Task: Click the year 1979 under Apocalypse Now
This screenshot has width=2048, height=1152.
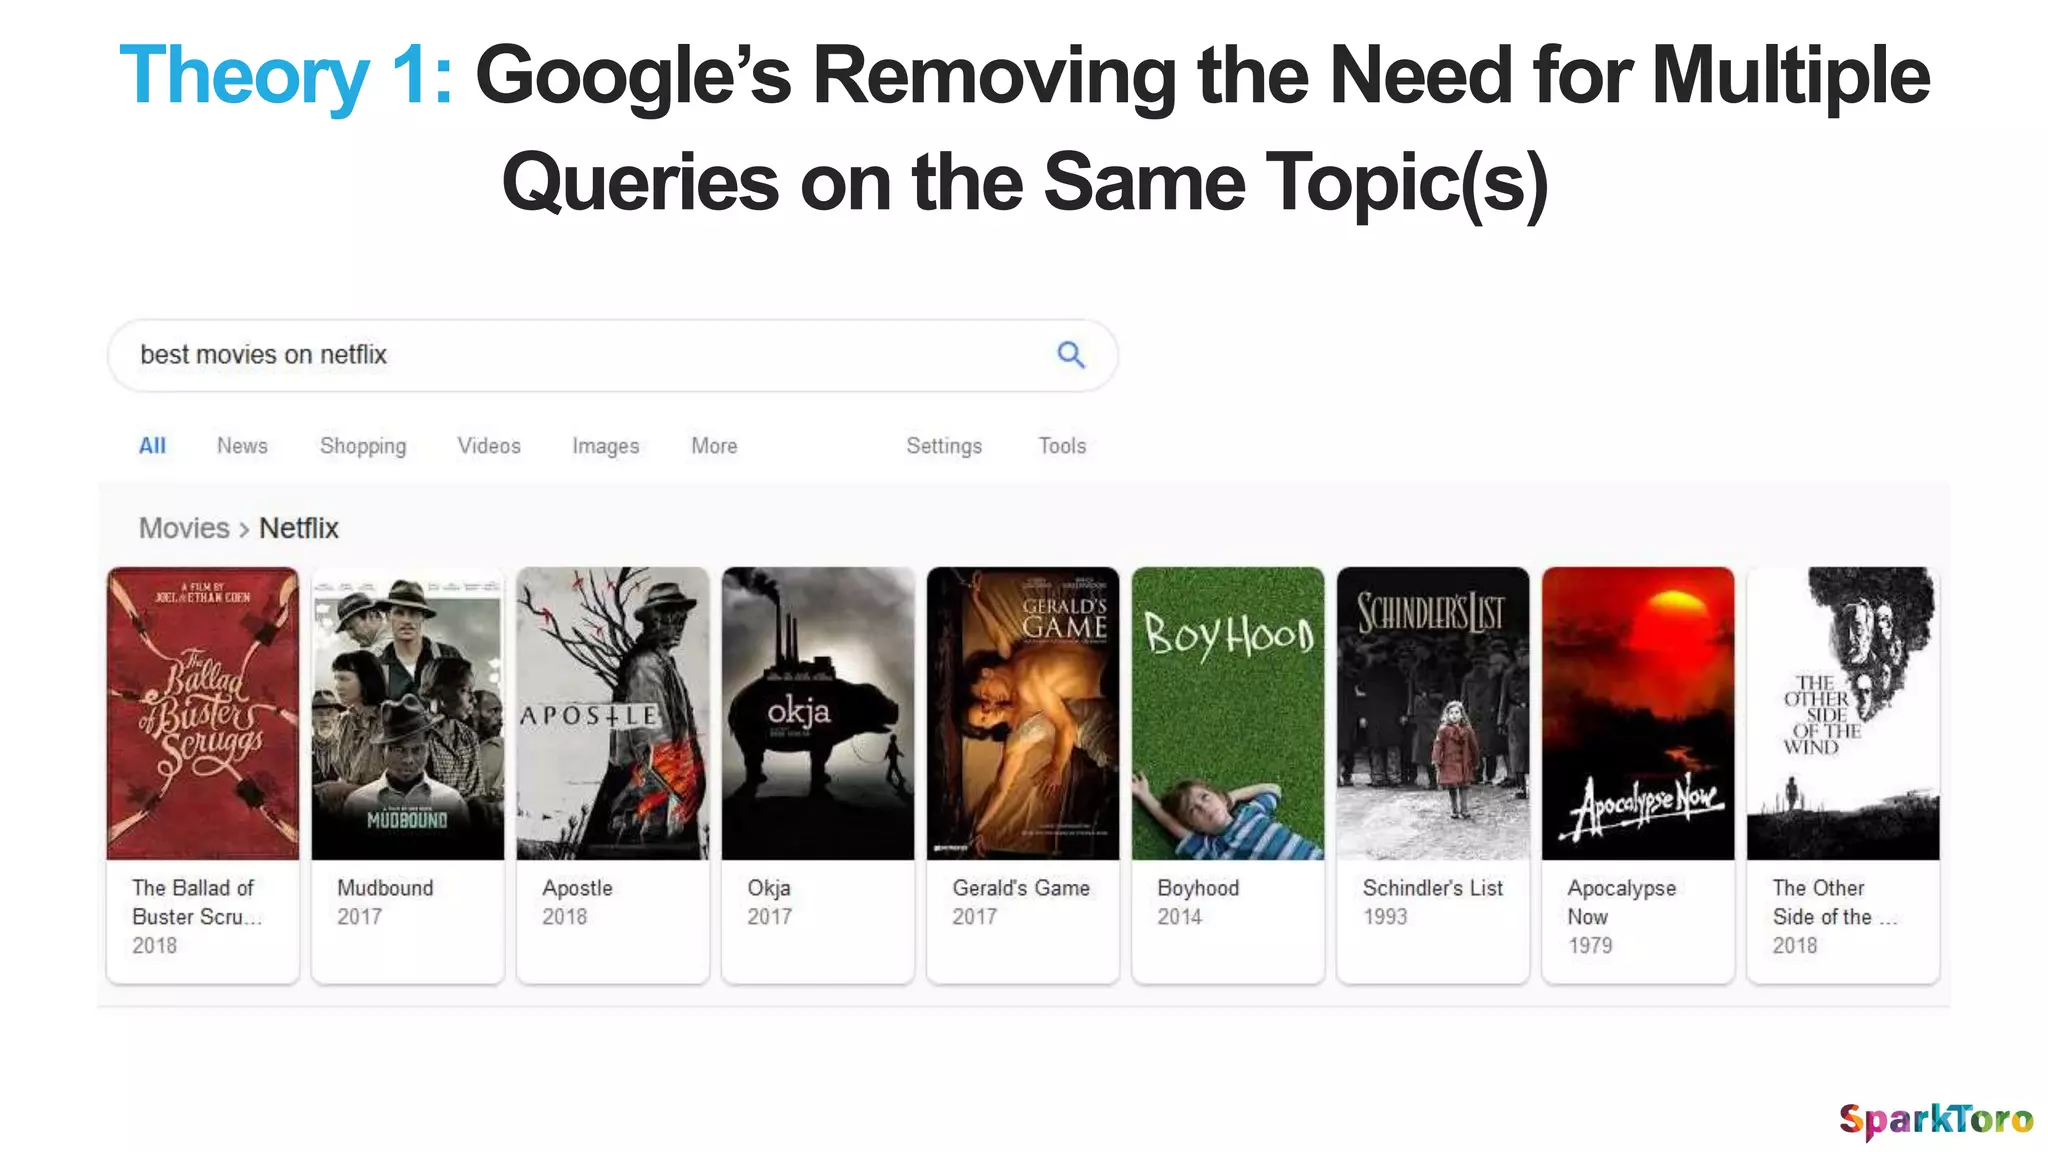Action: [1590, 946]
